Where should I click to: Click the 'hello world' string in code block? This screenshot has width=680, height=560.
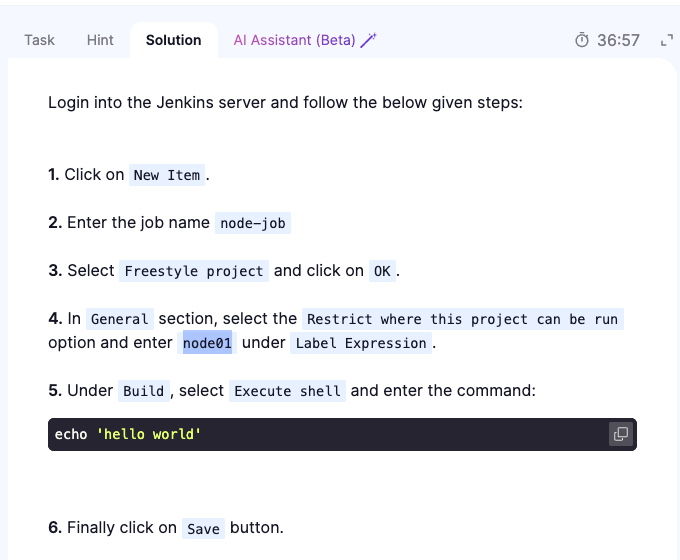click(x=149, y=434)
